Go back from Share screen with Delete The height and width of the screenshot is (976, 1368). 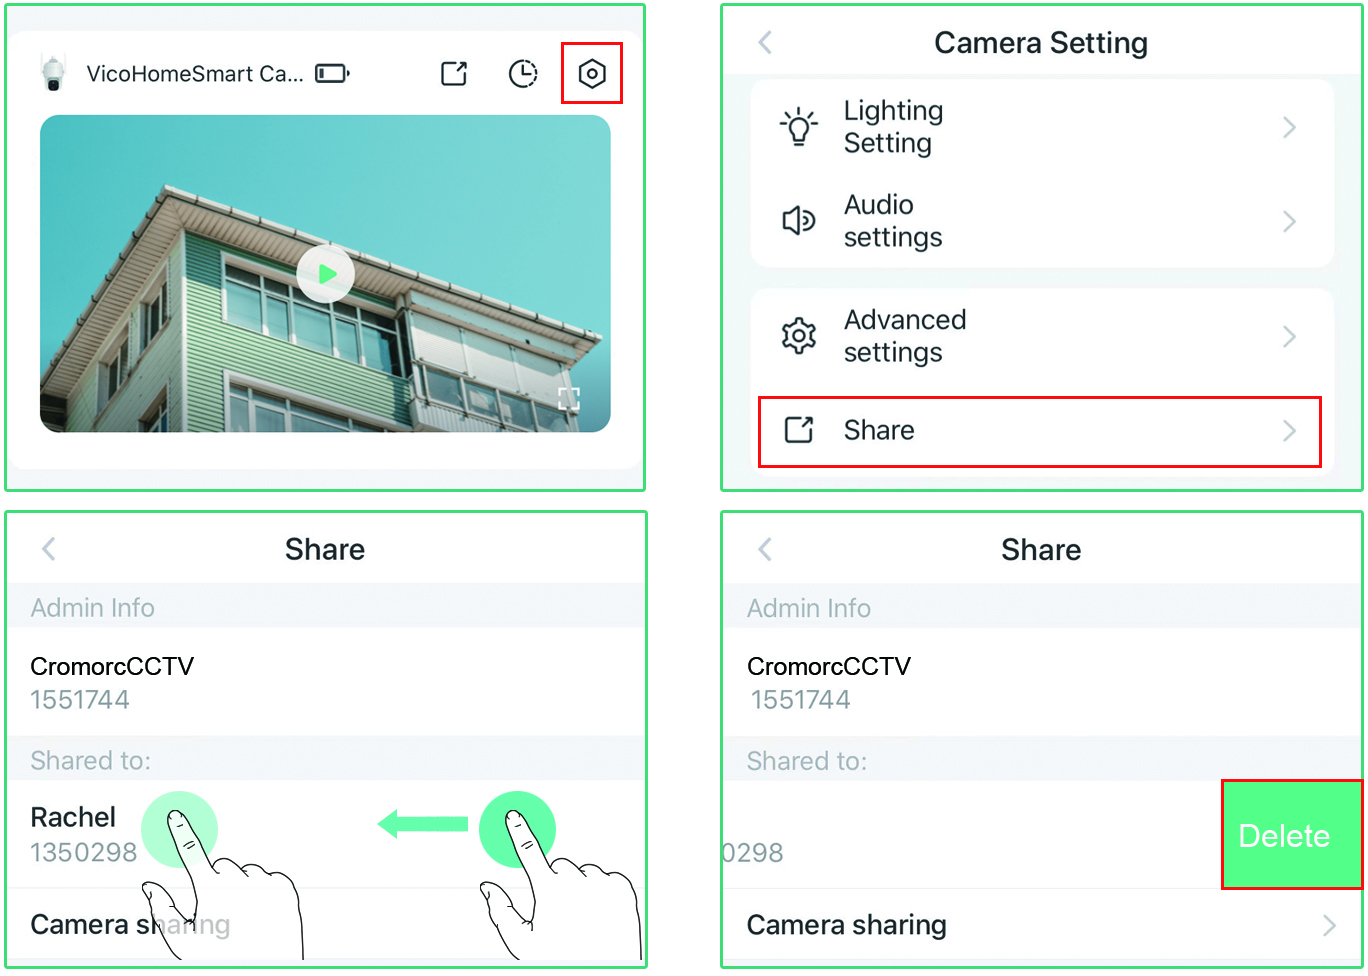(765, 548)
